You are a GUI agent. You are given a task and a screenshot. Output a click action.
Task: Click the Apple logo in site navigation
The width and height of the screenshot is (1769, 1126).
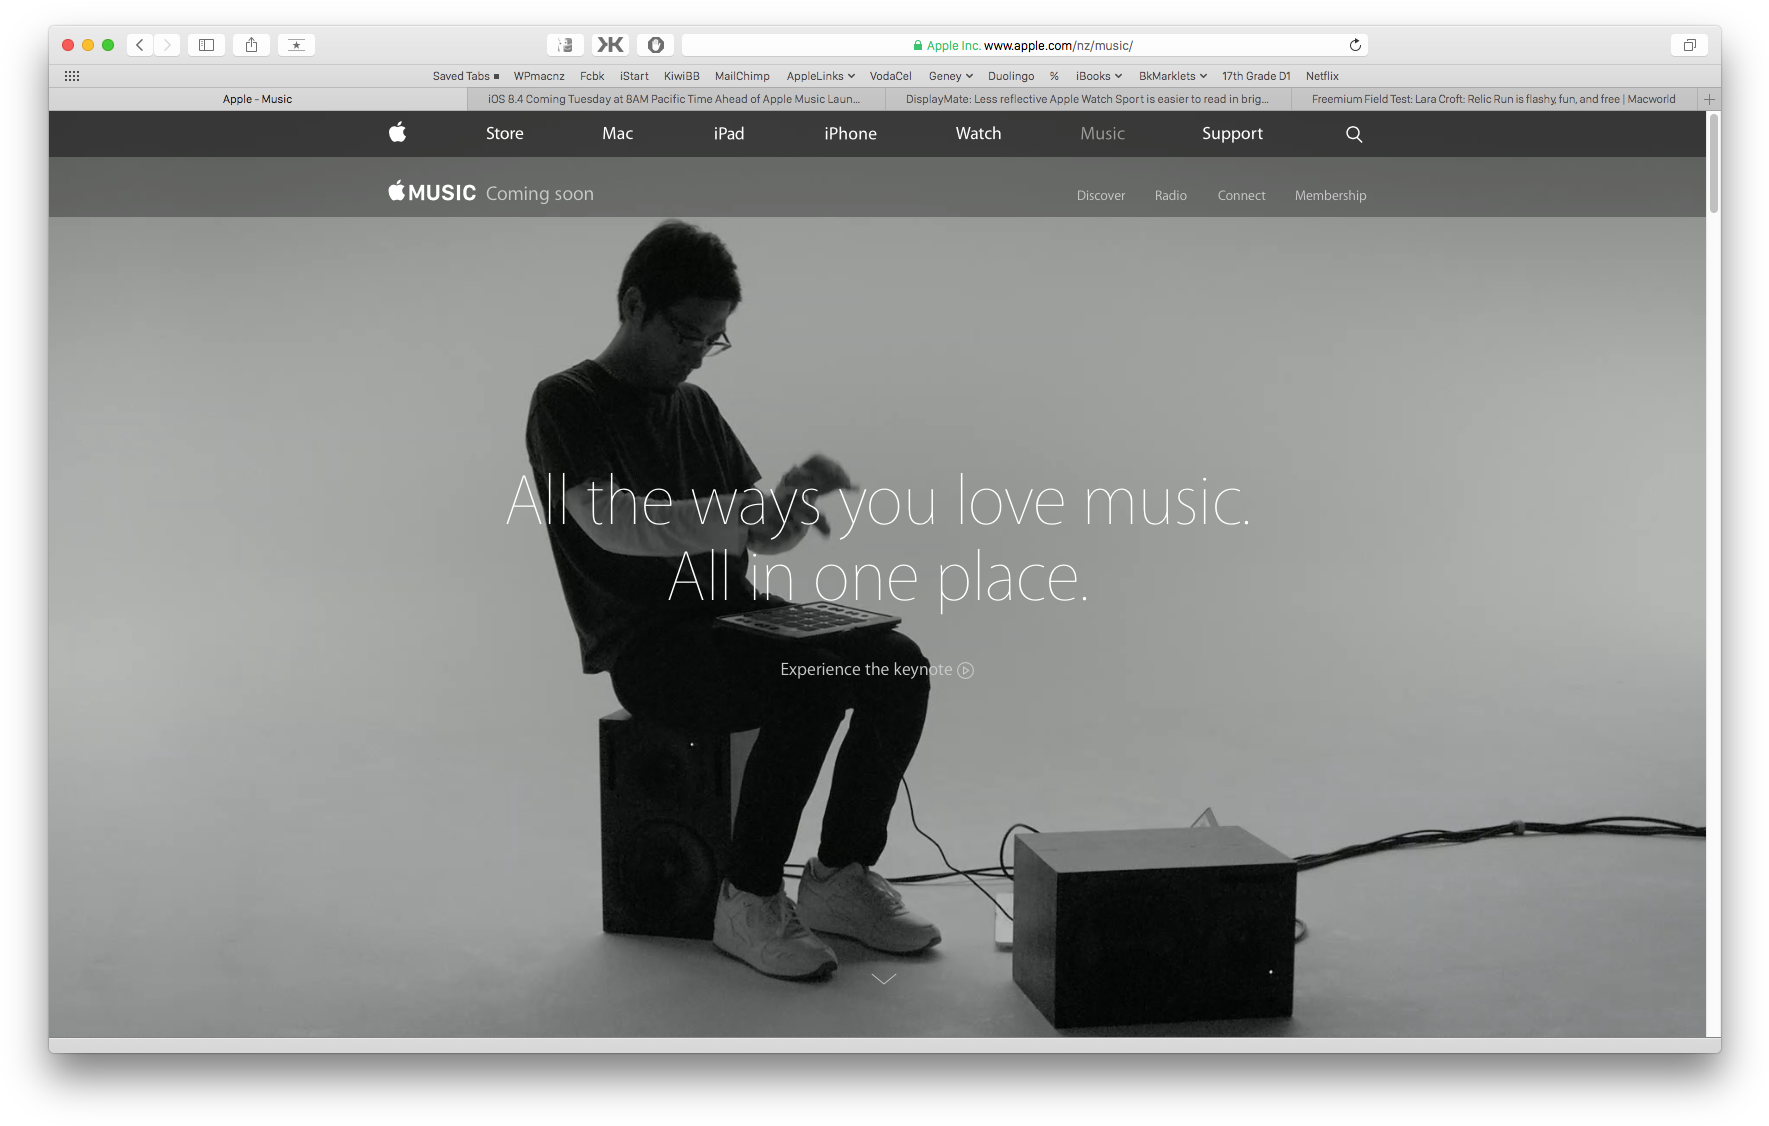pyautogui.click(x=398, y=133)
